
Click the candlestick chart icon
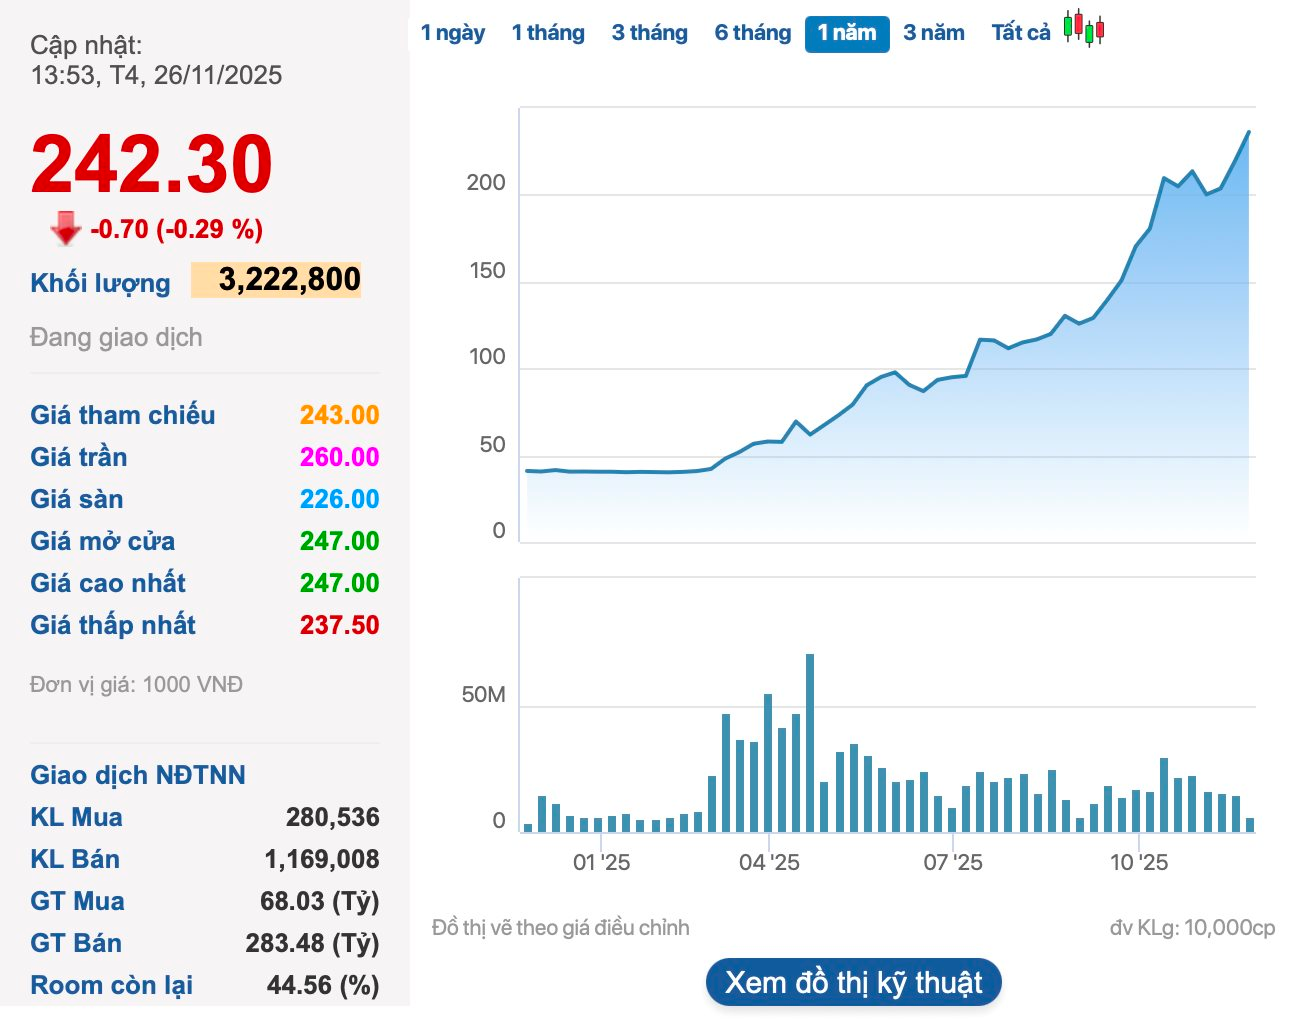[1083, 28]
